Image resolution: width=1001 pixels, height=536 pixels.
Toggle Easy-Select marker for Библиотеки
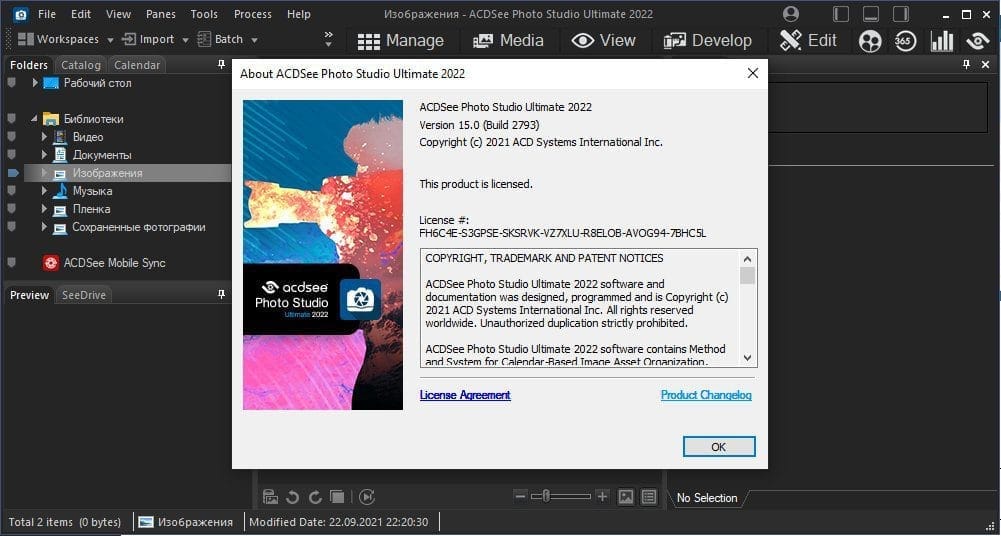11,119
